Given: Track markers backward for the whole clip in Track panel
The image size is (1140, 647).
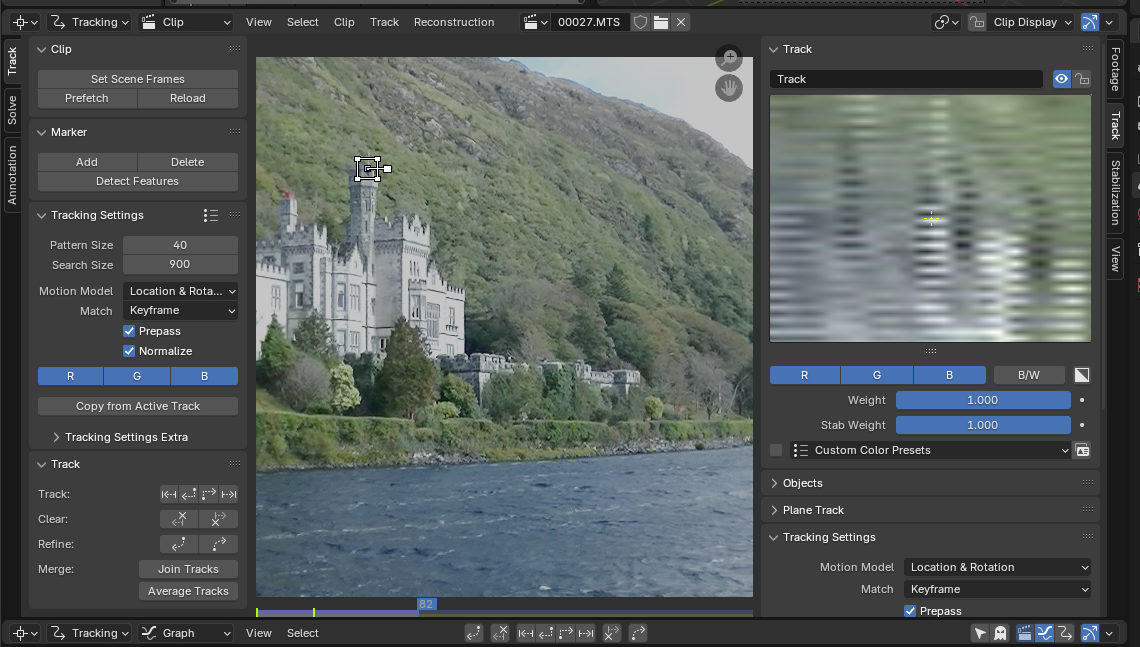Looking at the screenshot, I should (x=169, y=494).
